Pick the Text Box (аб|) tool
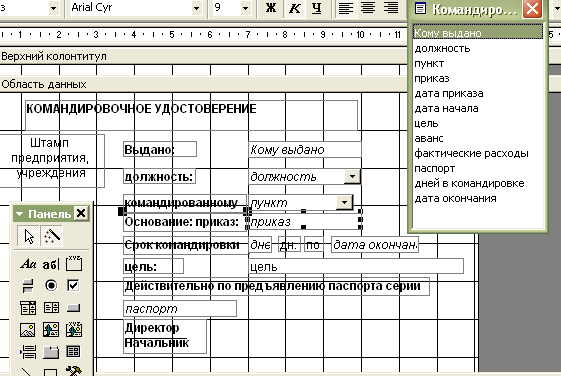 pyautogui.click(x=51, y=265)
